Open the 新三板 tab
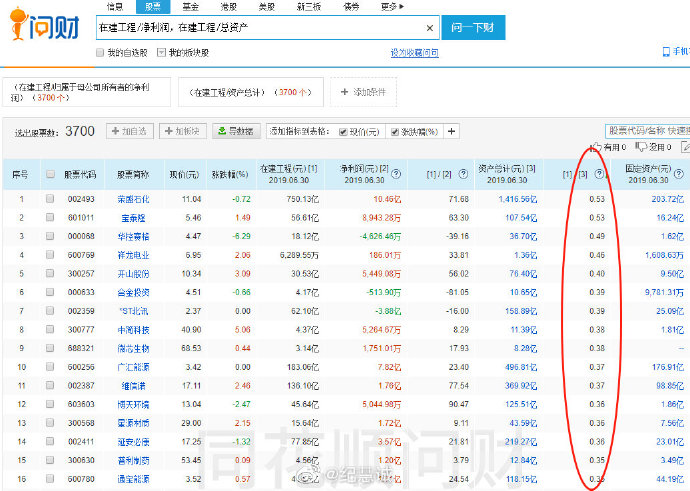Screen dimensions: 690x491 coord(308,6)
